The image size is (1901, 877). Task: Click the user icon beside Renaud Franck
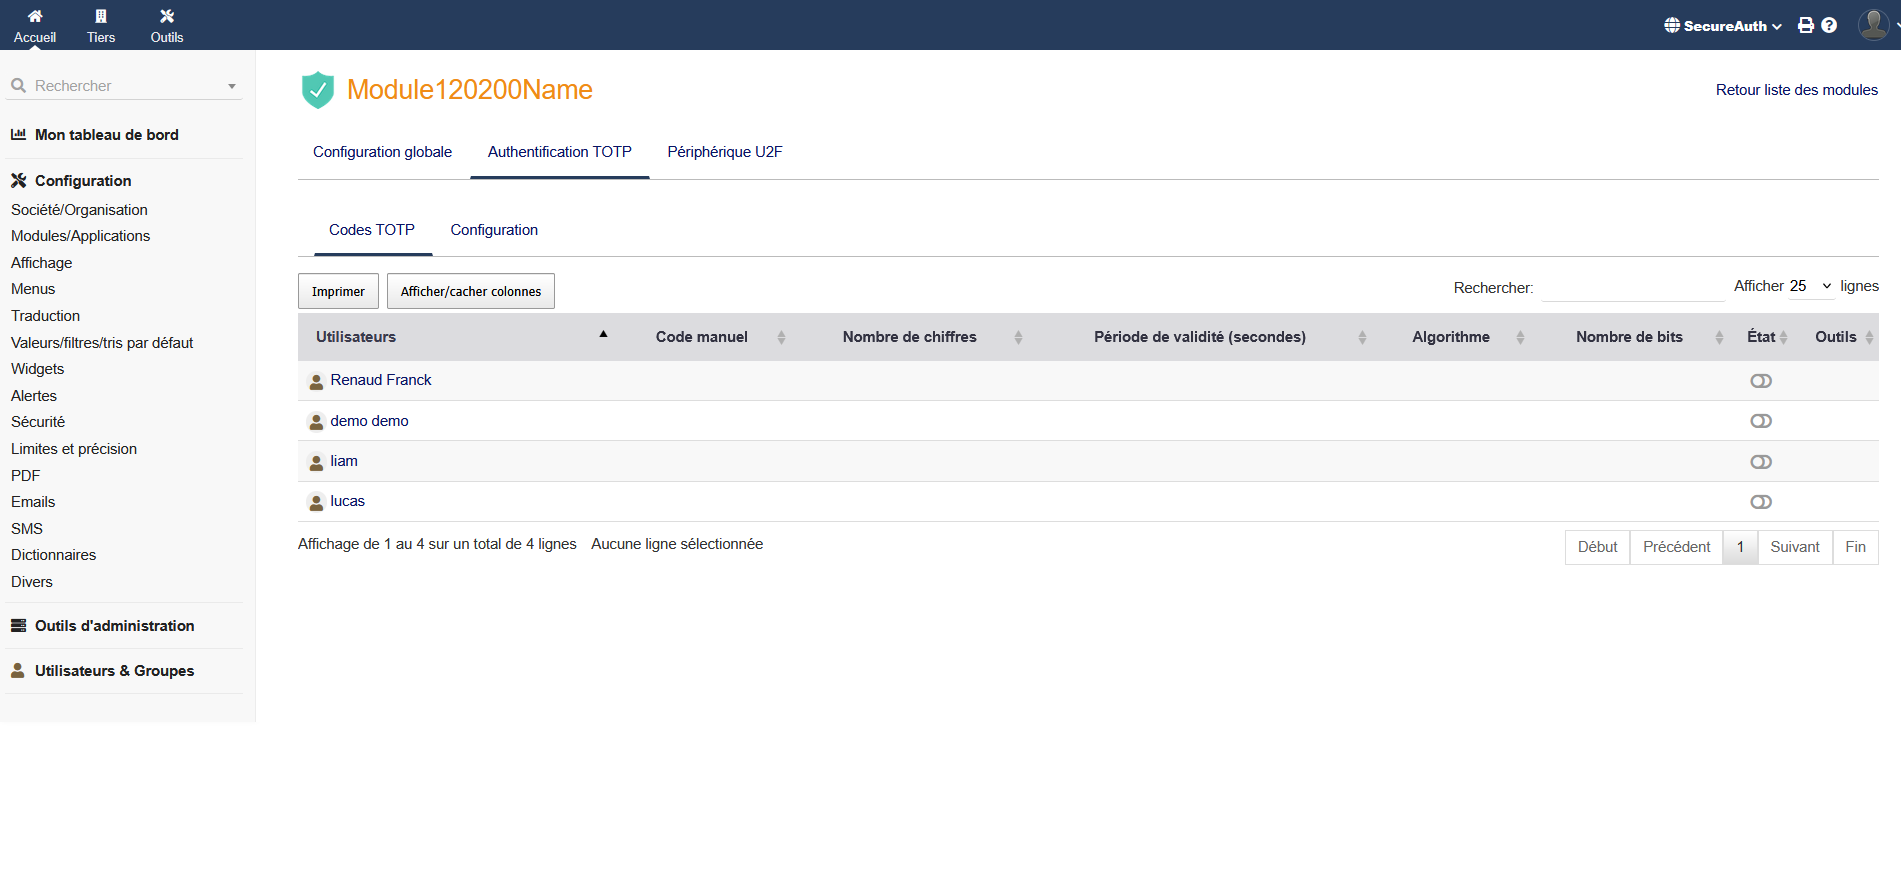(x=316, y=381)
